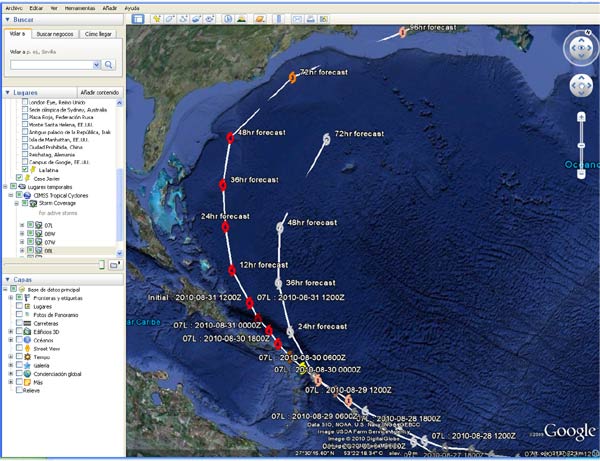Expand the 07L storm tree node

(x=22, y=225)
